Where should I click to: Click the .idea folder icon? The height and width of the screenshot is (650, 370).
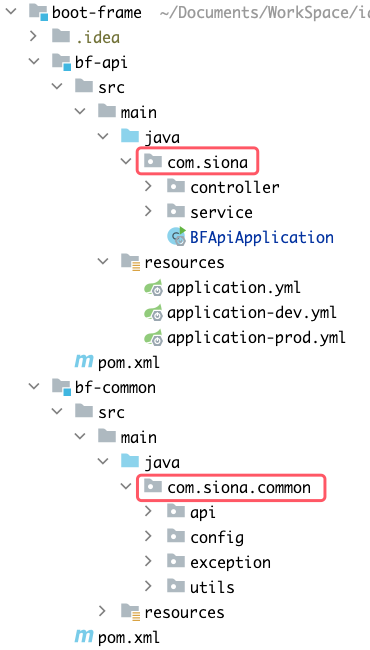coord(60,36)
